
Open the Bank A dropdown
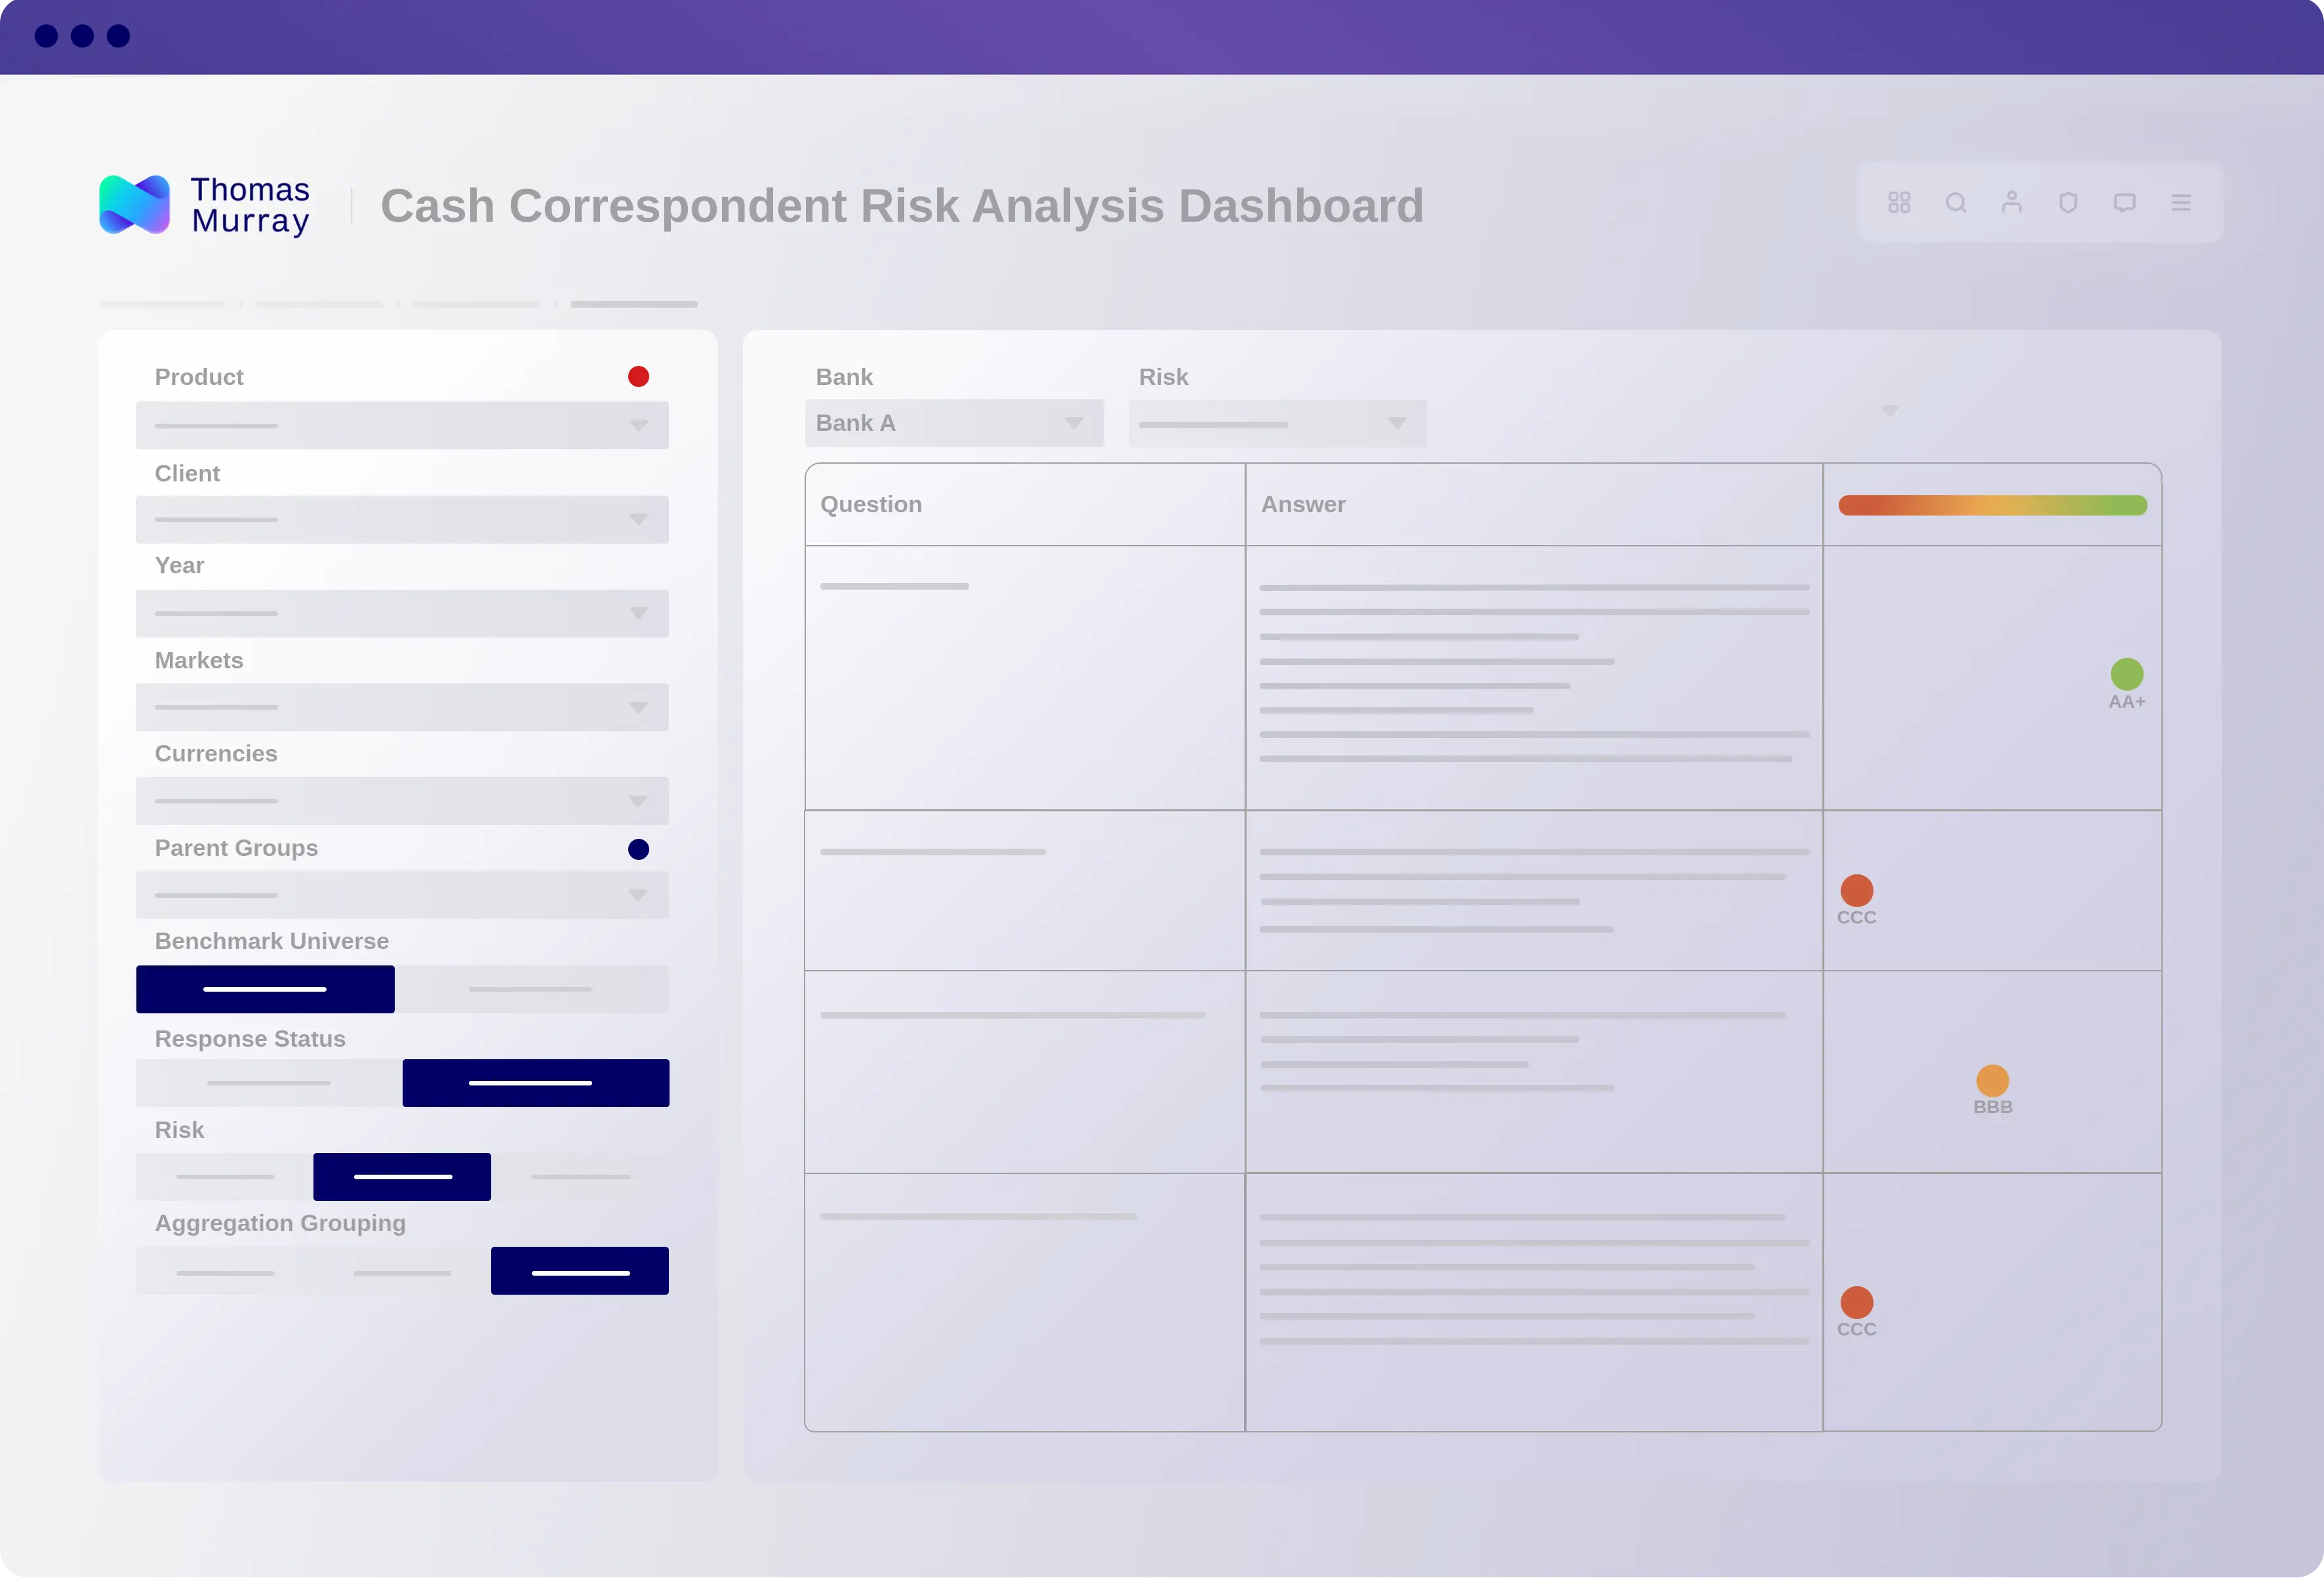tap(953, 423)
